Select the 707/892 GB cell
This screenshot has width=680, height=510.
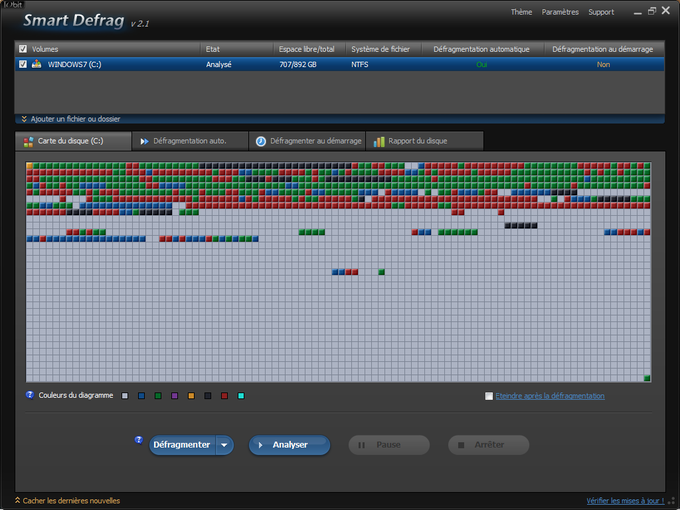click(x=298, y=65)
